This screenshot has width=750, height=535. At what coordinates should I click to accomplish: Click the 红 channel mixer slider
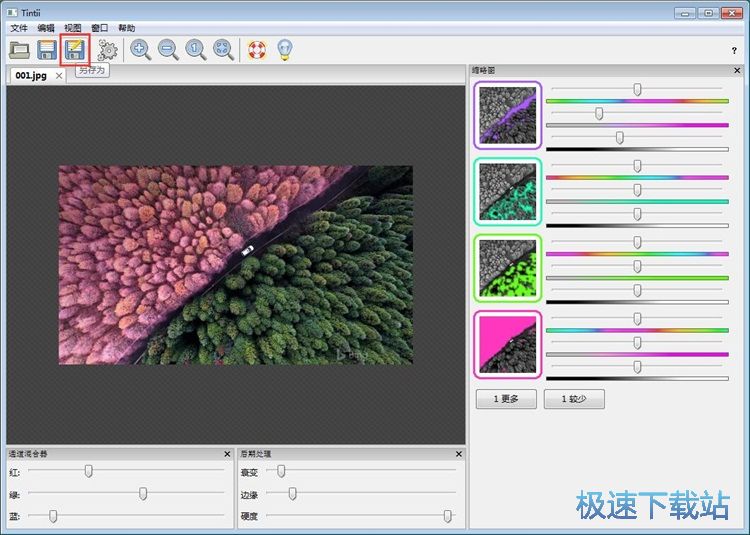[x=89, y=470]
